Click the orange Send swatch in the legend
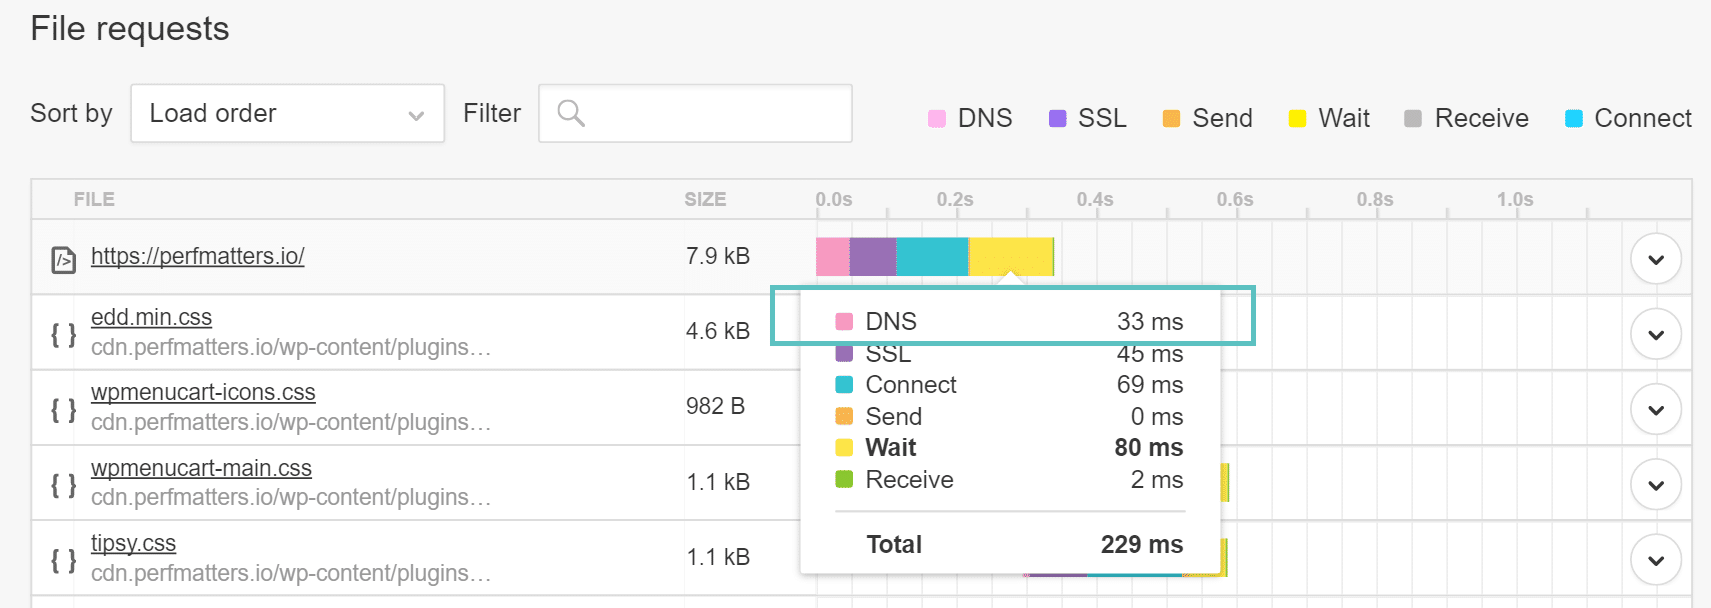The image size is (1711, 608). pyautogui.click(x=1170, y=117)
